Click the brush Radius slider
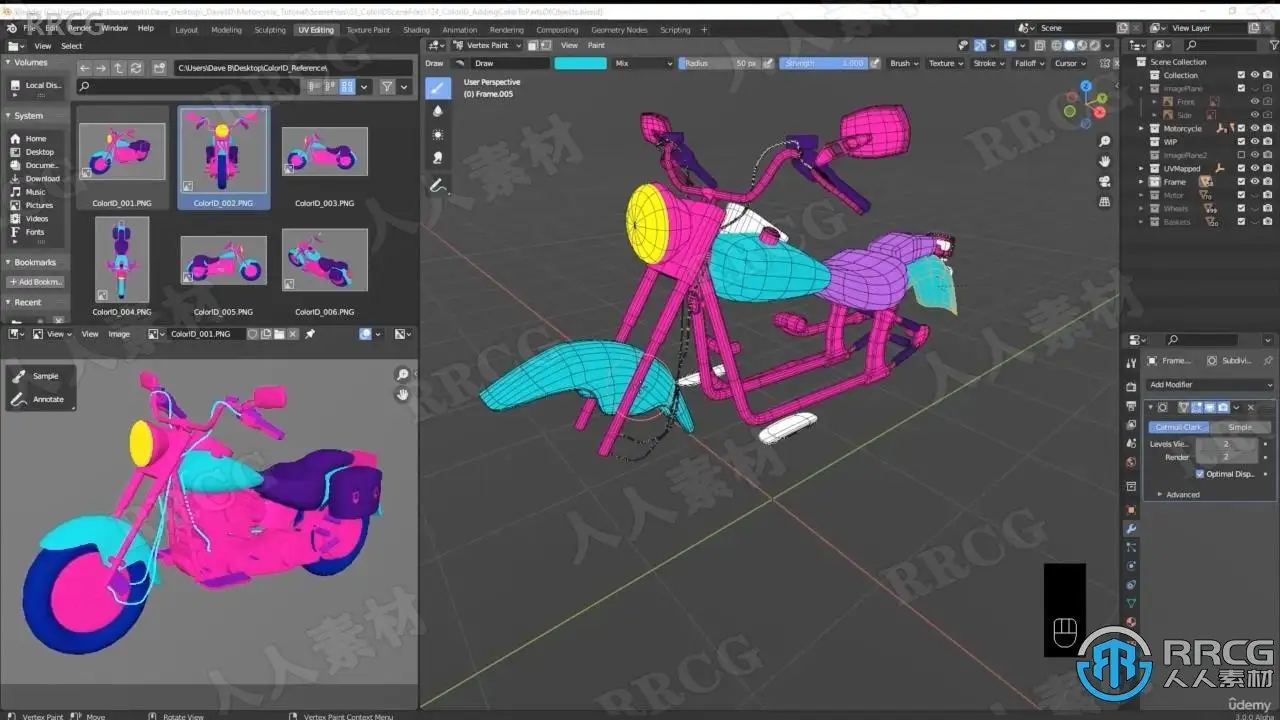 [x=718, y=63]
